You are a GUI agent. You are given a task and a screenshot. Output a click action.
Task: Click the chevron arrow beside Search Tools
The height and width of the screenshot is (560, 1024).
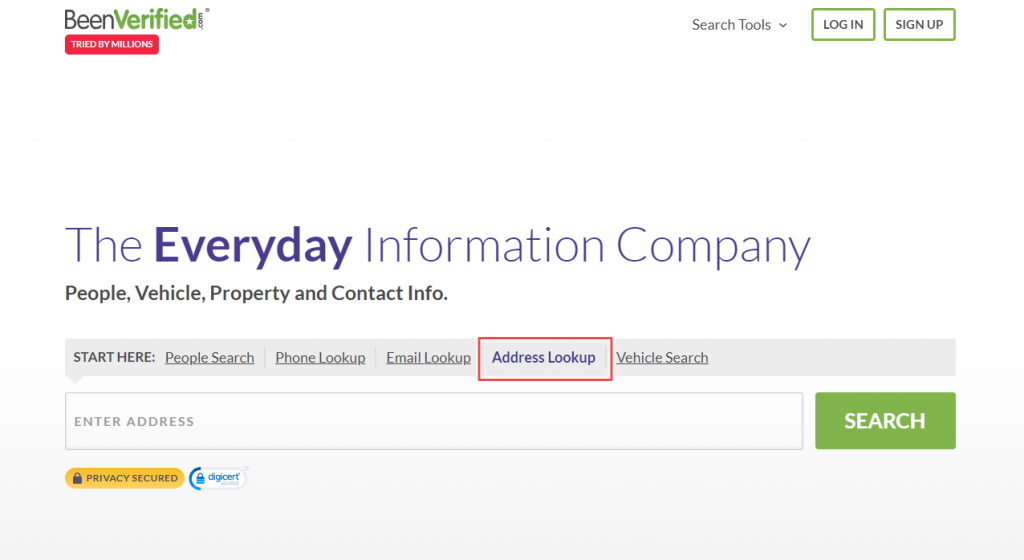coord(783,25)
